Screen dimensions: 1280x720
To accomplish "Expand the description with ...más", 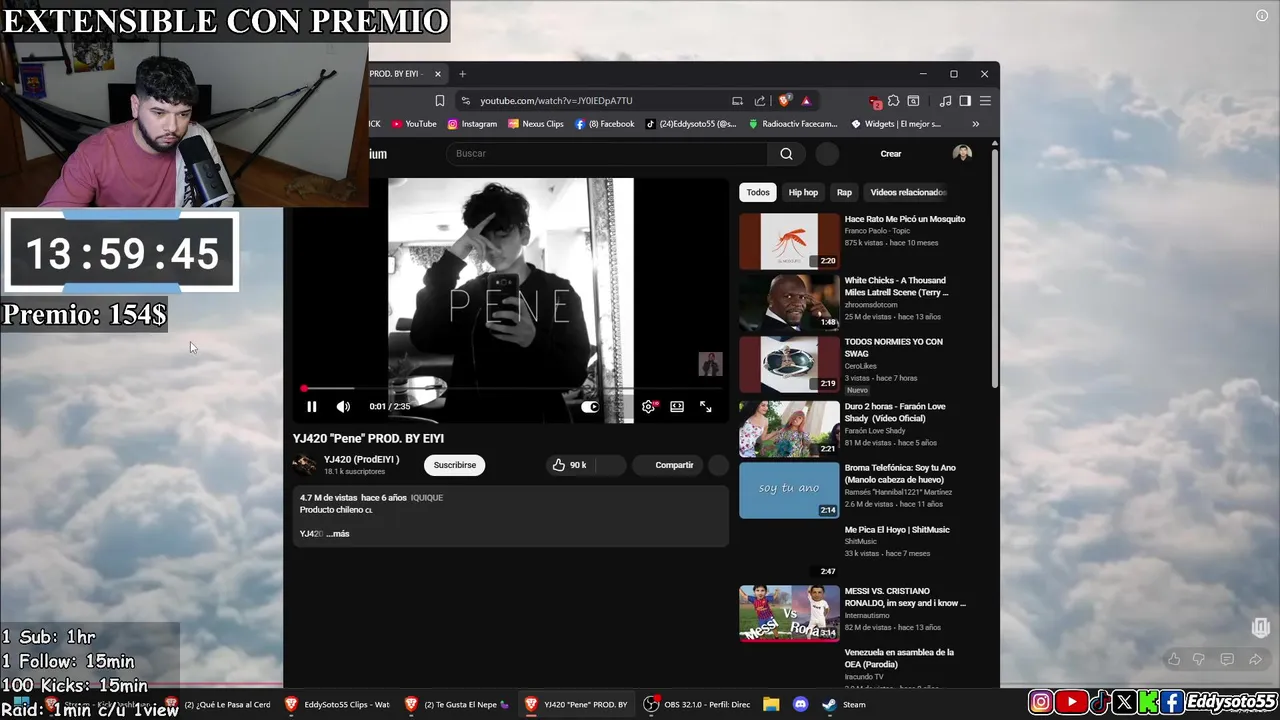I will tap(338, 534).
